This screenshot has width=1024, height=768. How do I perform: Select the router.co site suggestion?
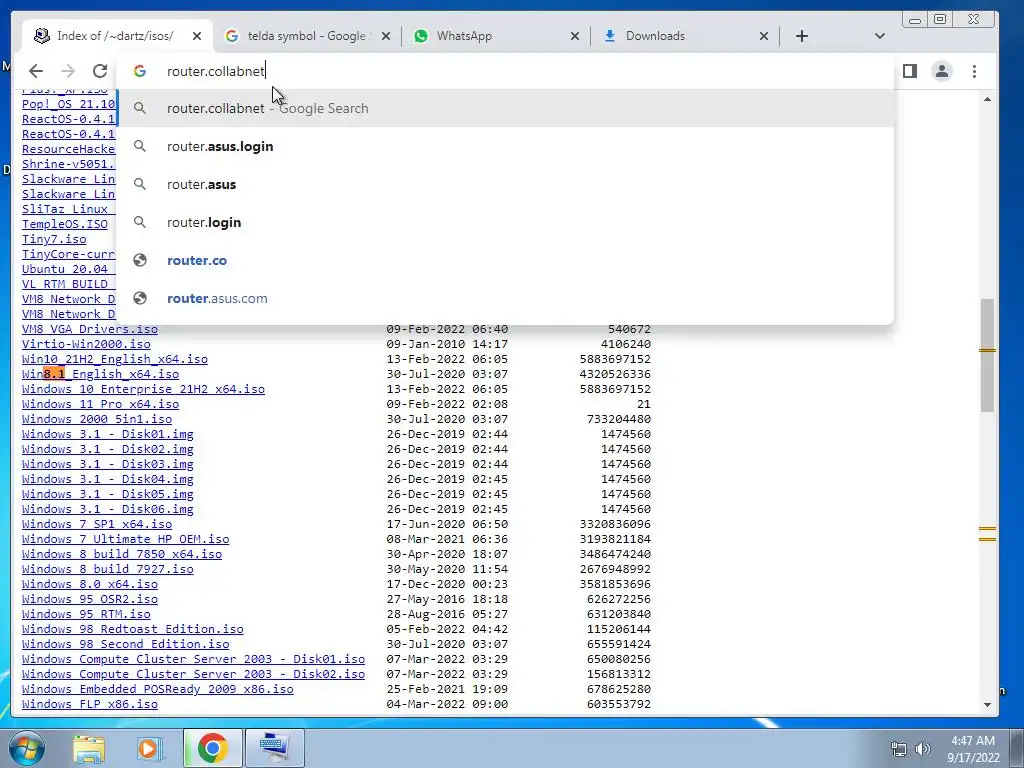click(505, 260)
